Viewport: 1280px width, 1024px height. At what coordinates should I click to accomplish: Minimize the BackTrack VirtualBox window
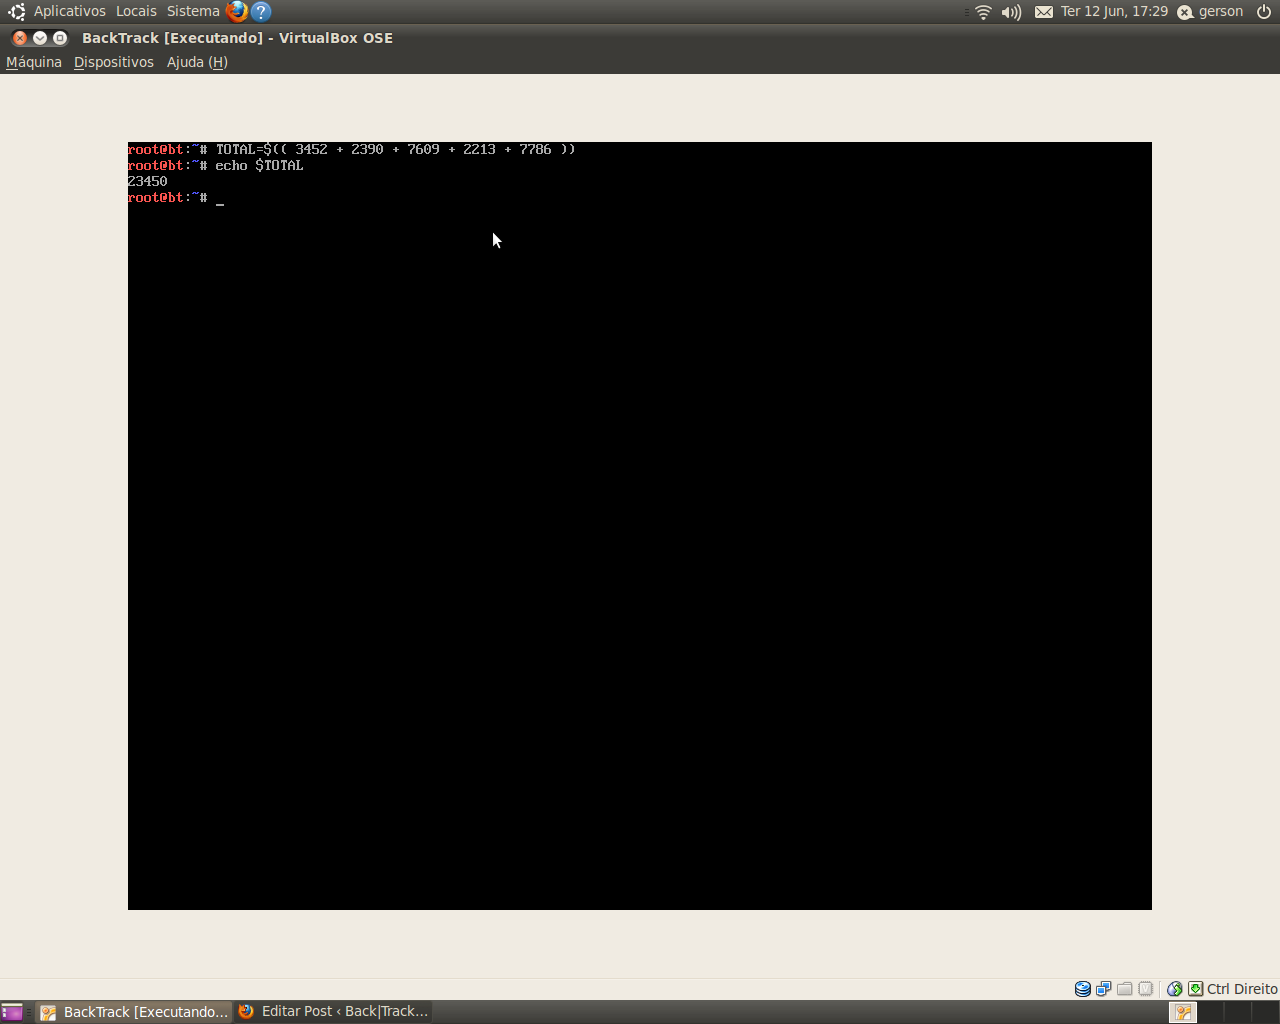[x=40, y=38]
